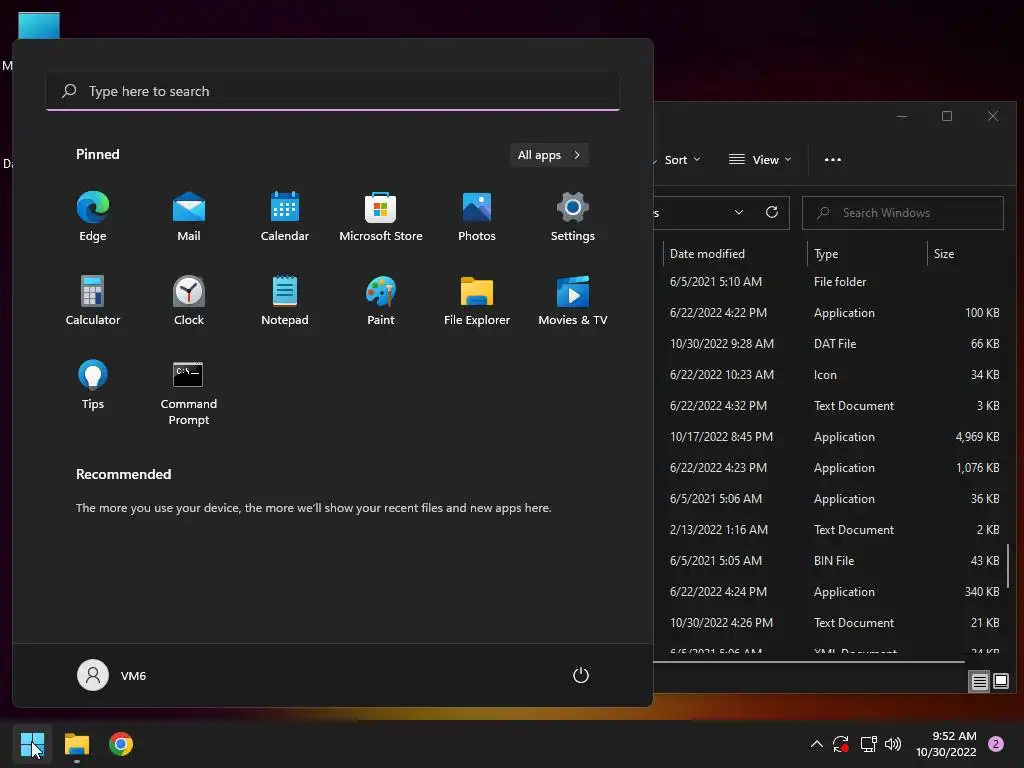Open the notification center badge
1024x768 pixels.
pyautogui.click(x=996, y=744)
